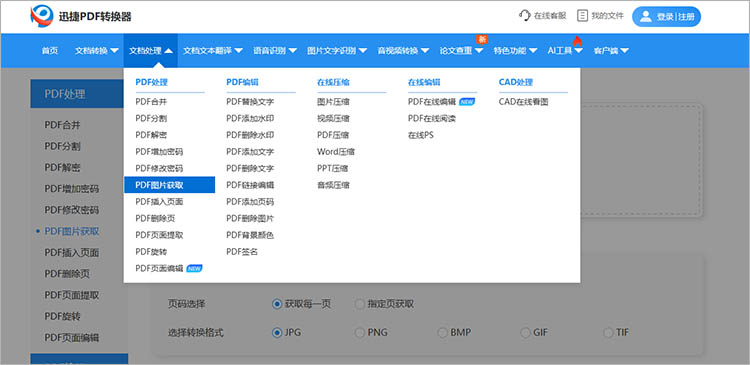
Task: Click the NEW badge beside PDF页面编辑
Action: 194,268
